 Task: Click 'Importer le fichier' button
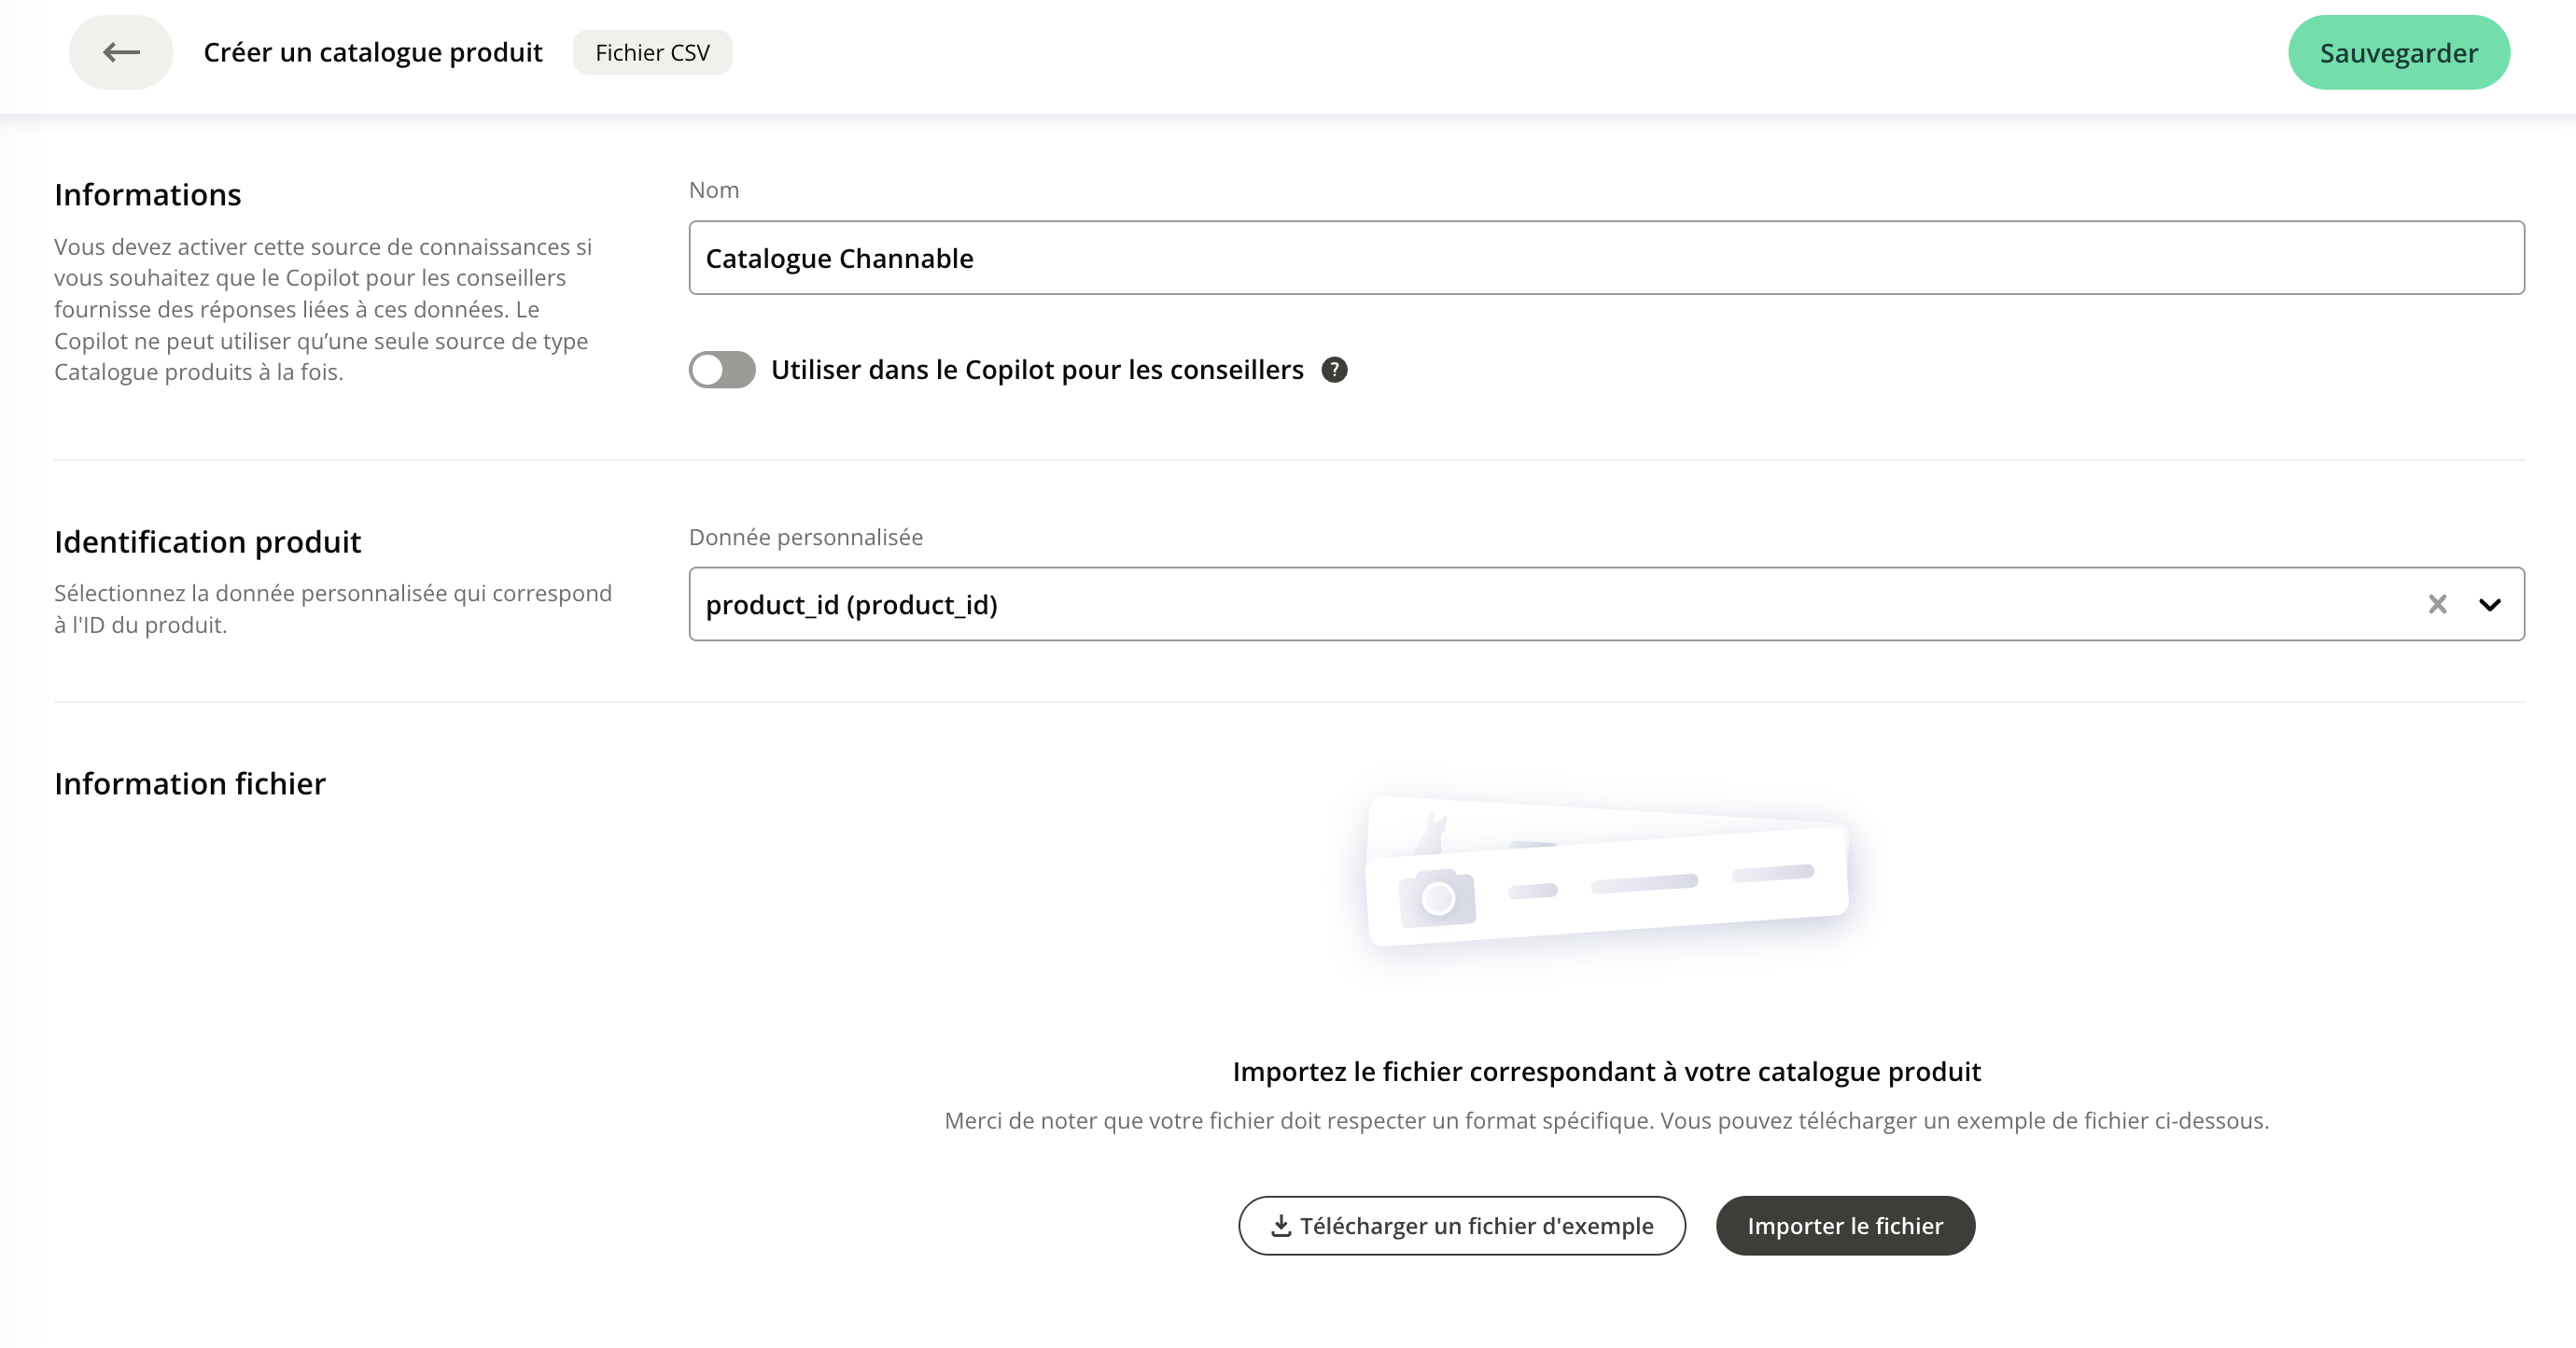coord(1845,1225)
